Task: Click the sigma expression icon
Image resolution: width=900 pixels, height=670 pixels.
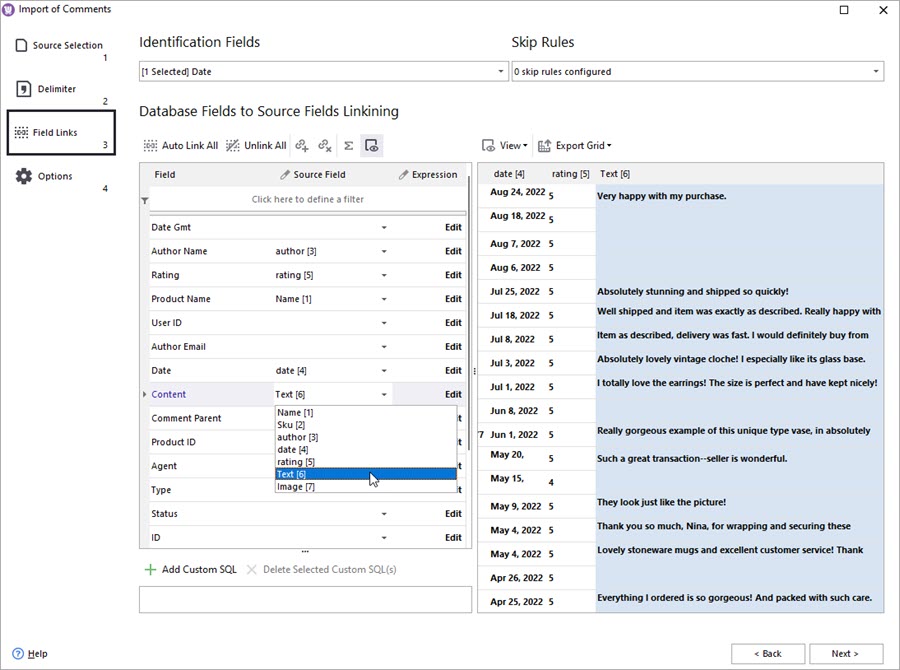Action: click(349, 146)
